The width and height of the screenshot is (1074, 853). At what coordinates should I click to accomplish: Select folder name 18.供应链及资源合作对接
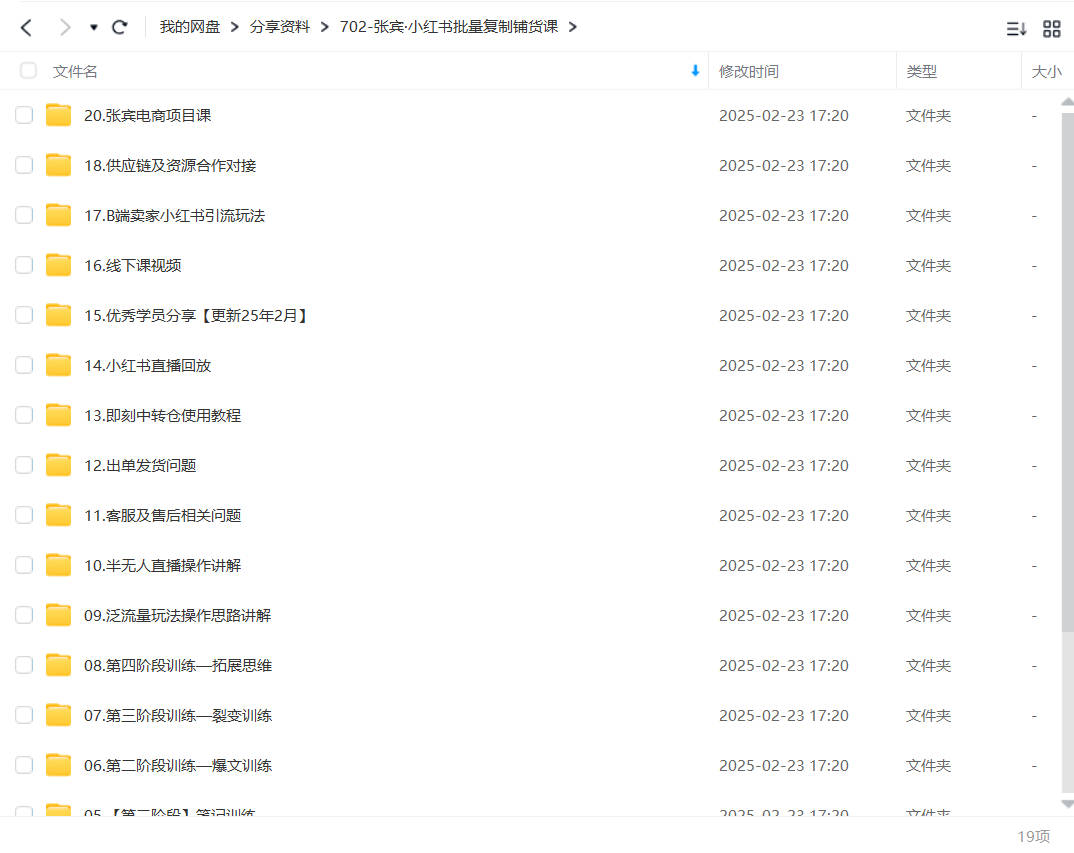[170, 166]
